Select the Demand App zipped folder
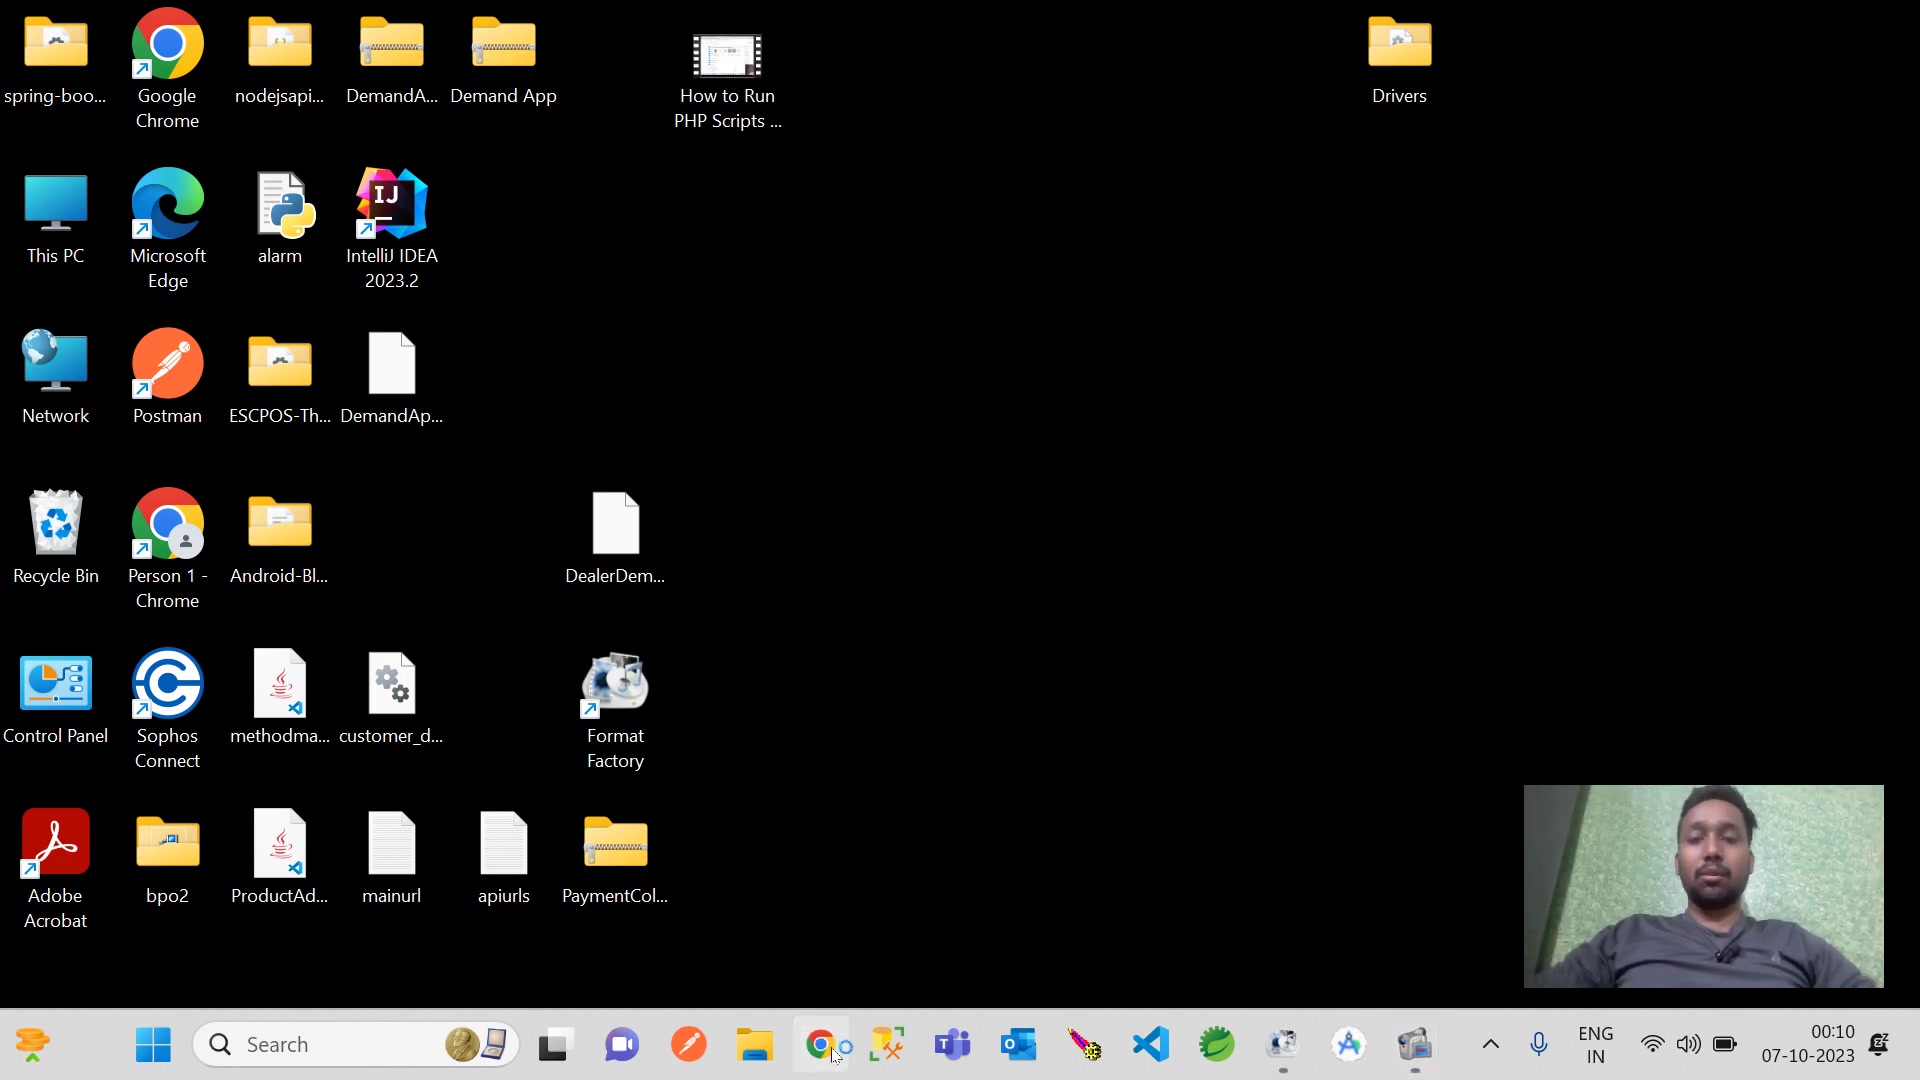Screen dimensions: 1920x1080 [x=504, y=60]
